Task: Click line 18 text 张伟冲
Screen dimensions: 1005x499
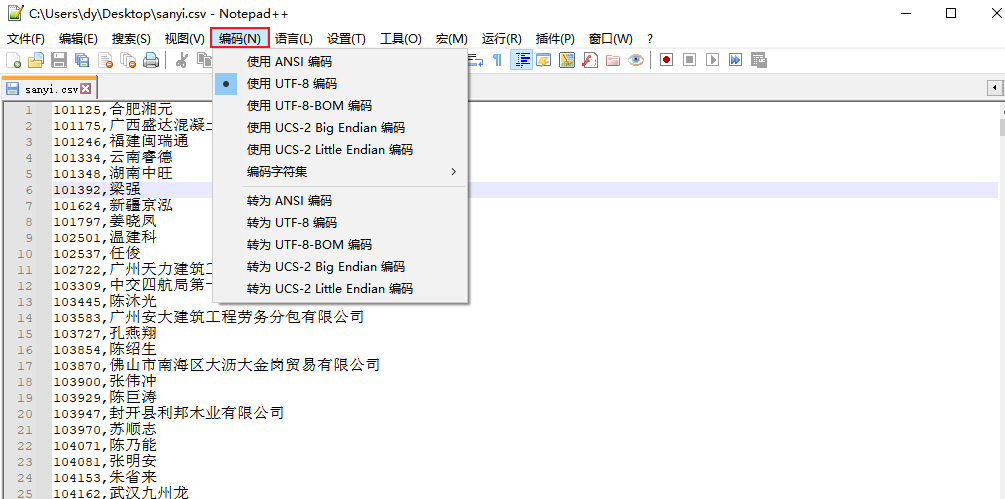Action: click(133, 381)
